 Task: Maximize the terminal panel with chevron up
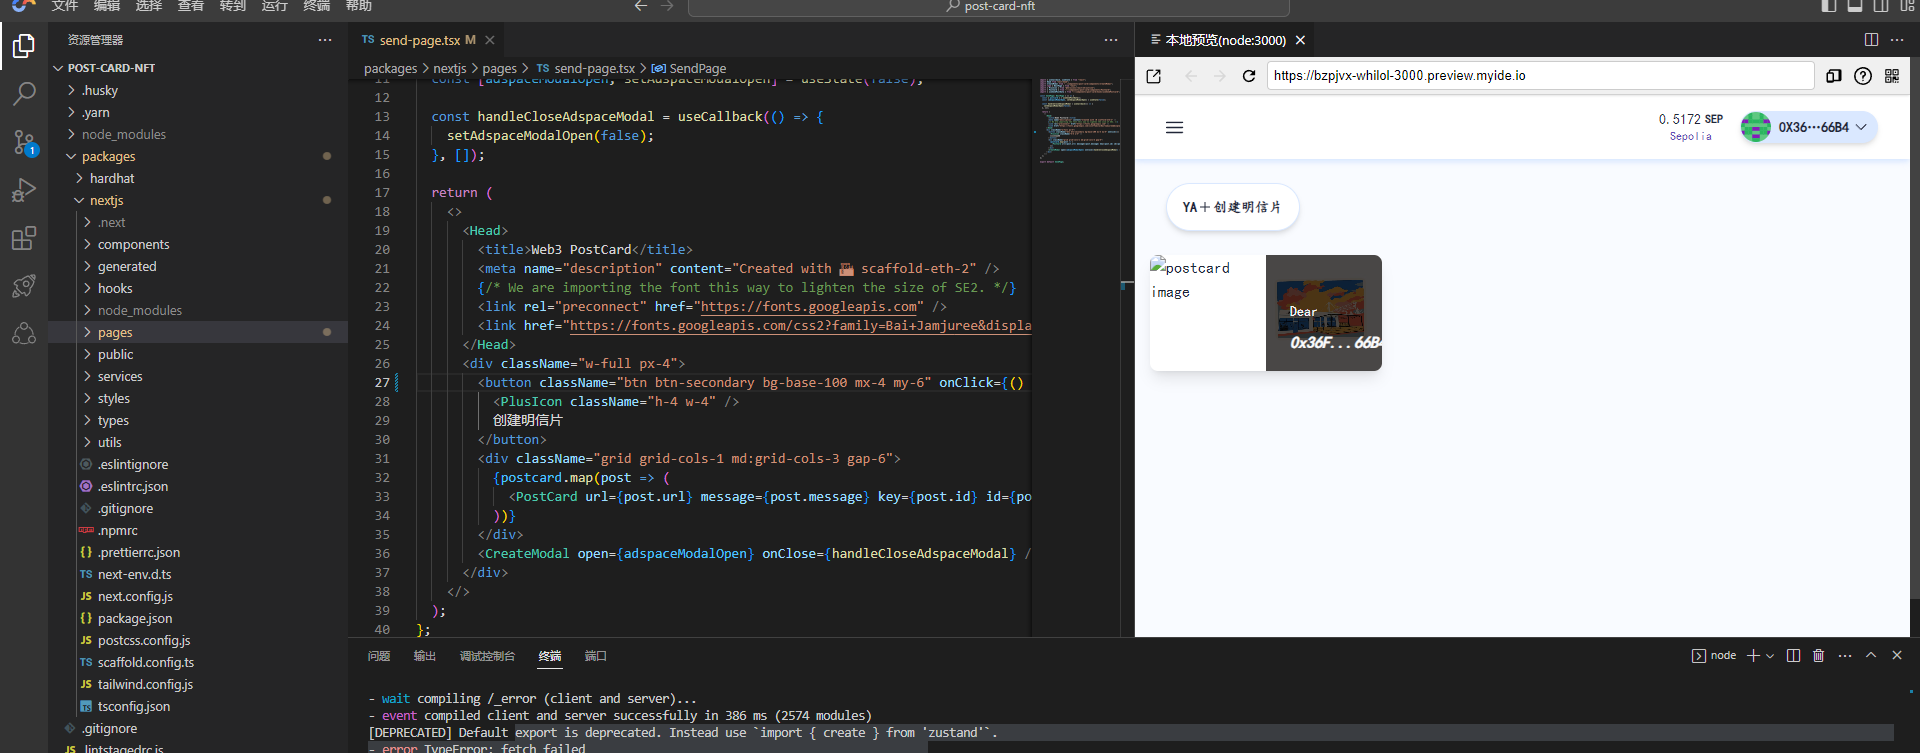(x=1871, y=656)
